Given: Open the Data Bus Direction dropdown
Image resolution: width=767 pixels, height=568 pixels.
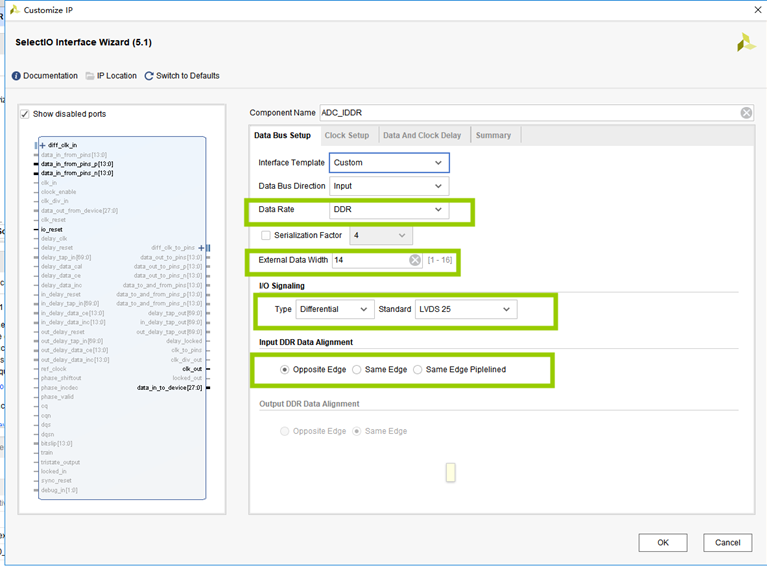Looking at the screenshot, I should click(x=389, y=186).
